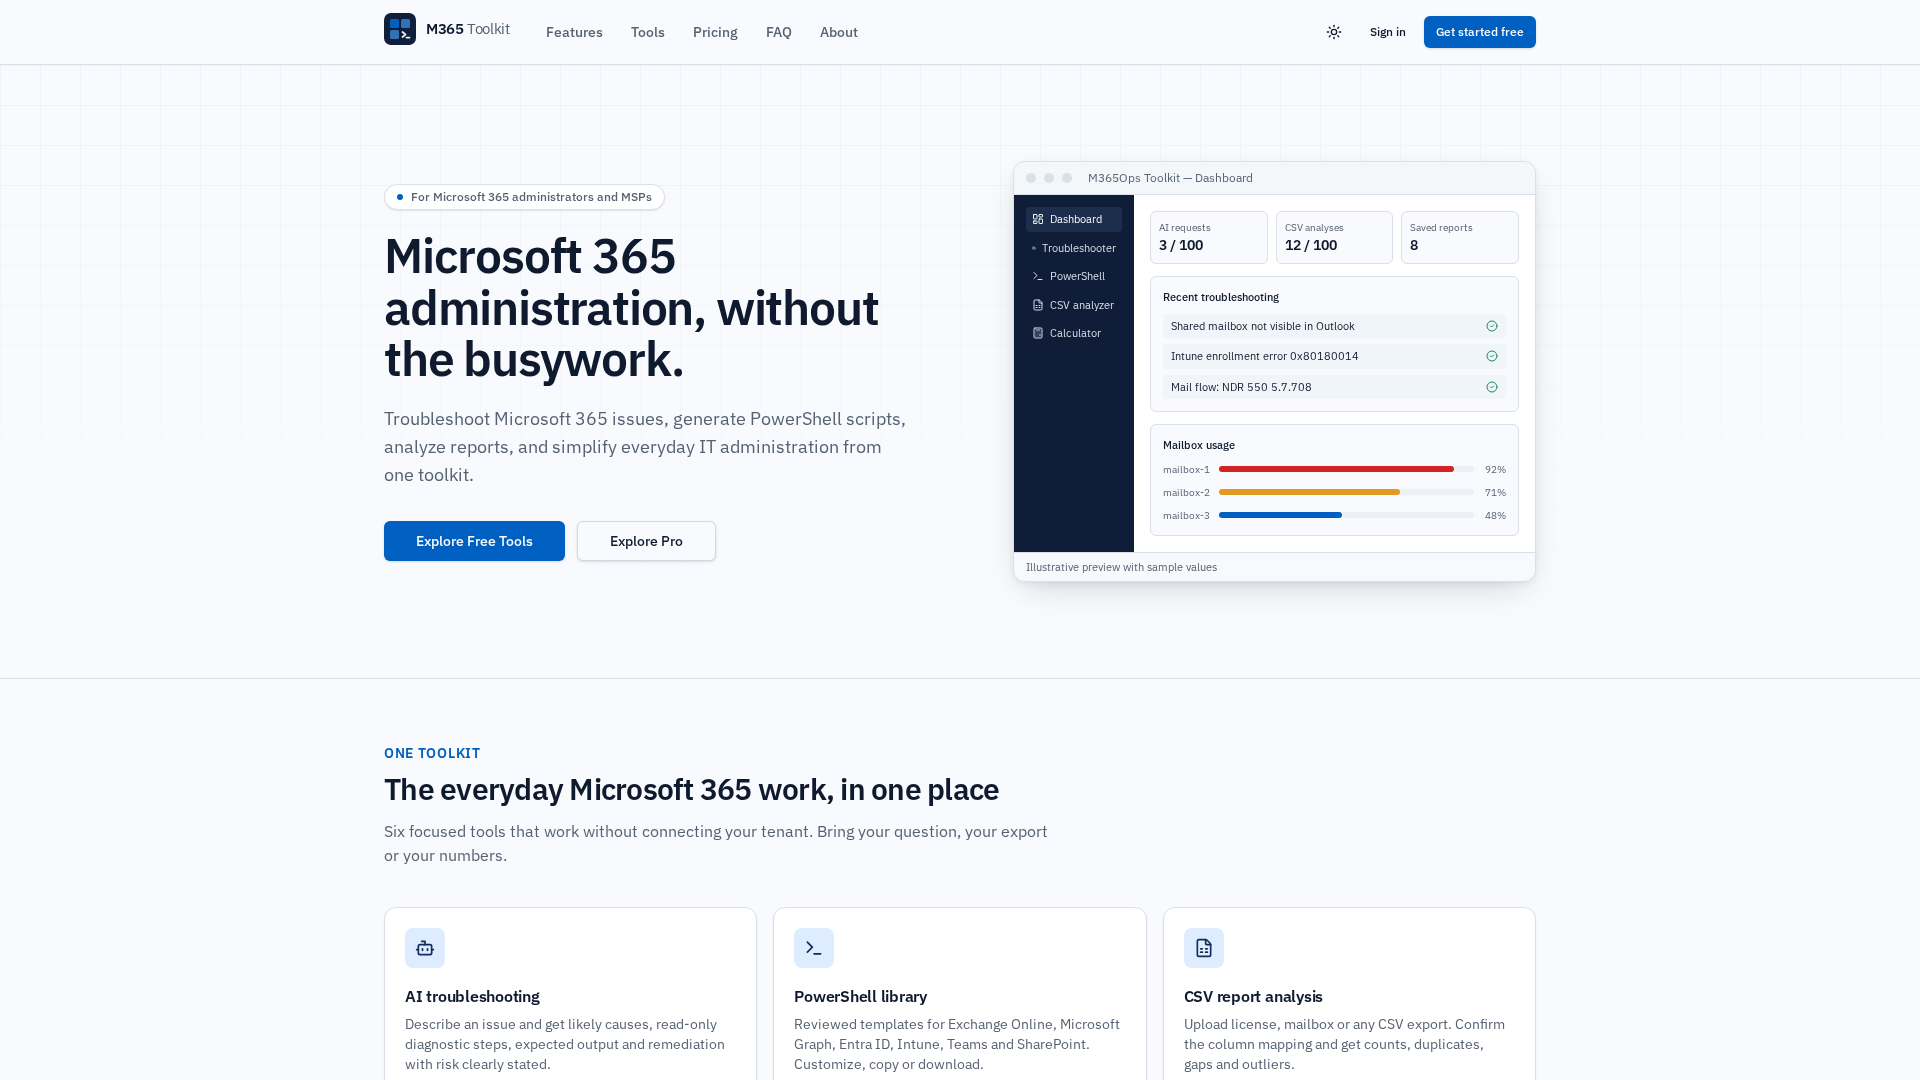The width and height of the screenshot is (1920, 1080).
Task: Click check icon on Mail flow NDR row
Action: (x=1492, y=387)
